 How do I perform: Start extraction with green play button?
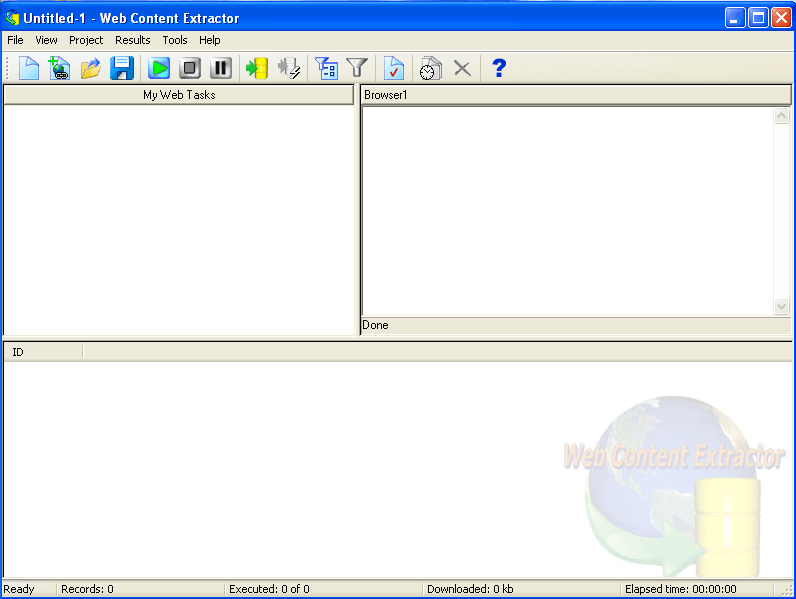click(159, 68)
